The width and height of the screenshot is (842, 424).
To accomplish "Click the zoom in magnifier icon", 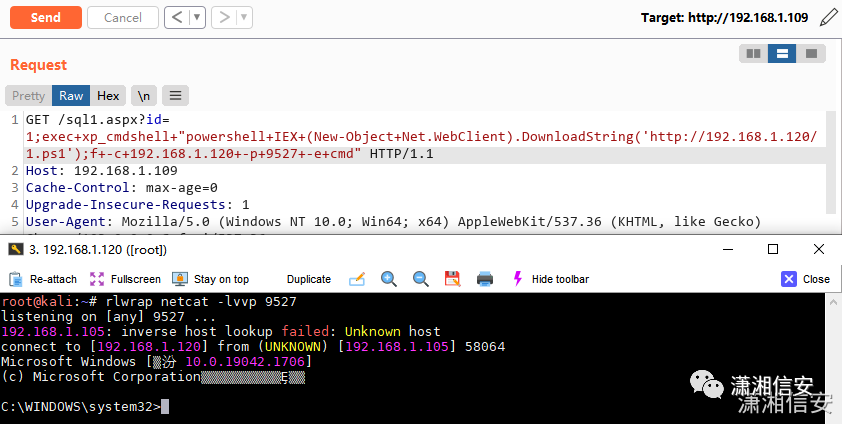I will click(x=389, y=279).
